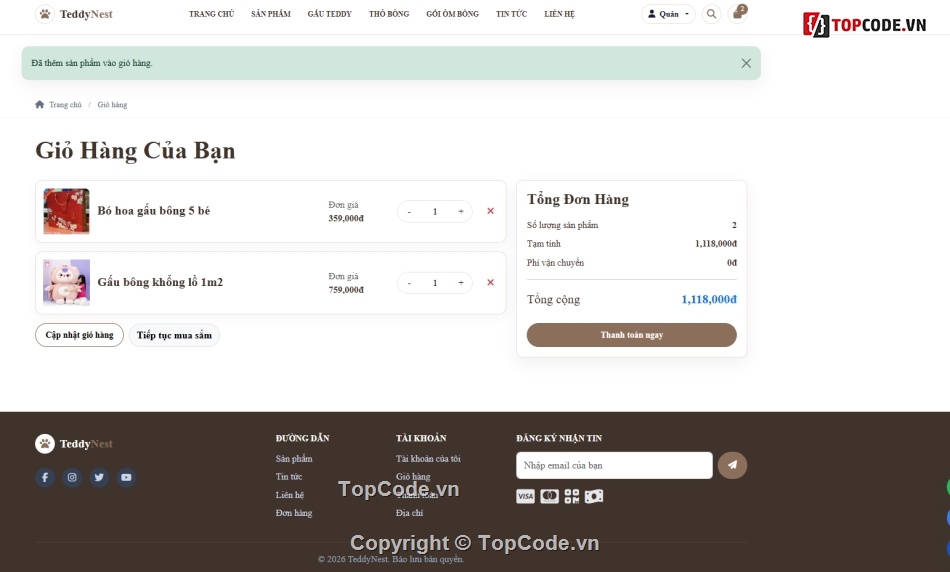Open the search icon in header
The height and width of the screenshot is (572, 950).
[x=711, y=14]
